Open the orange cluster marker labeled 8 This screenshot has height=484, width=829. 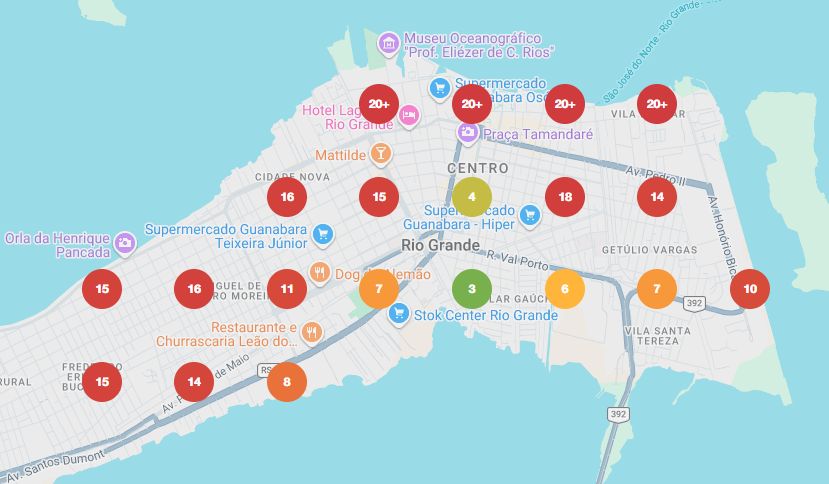tap(287, 382)
